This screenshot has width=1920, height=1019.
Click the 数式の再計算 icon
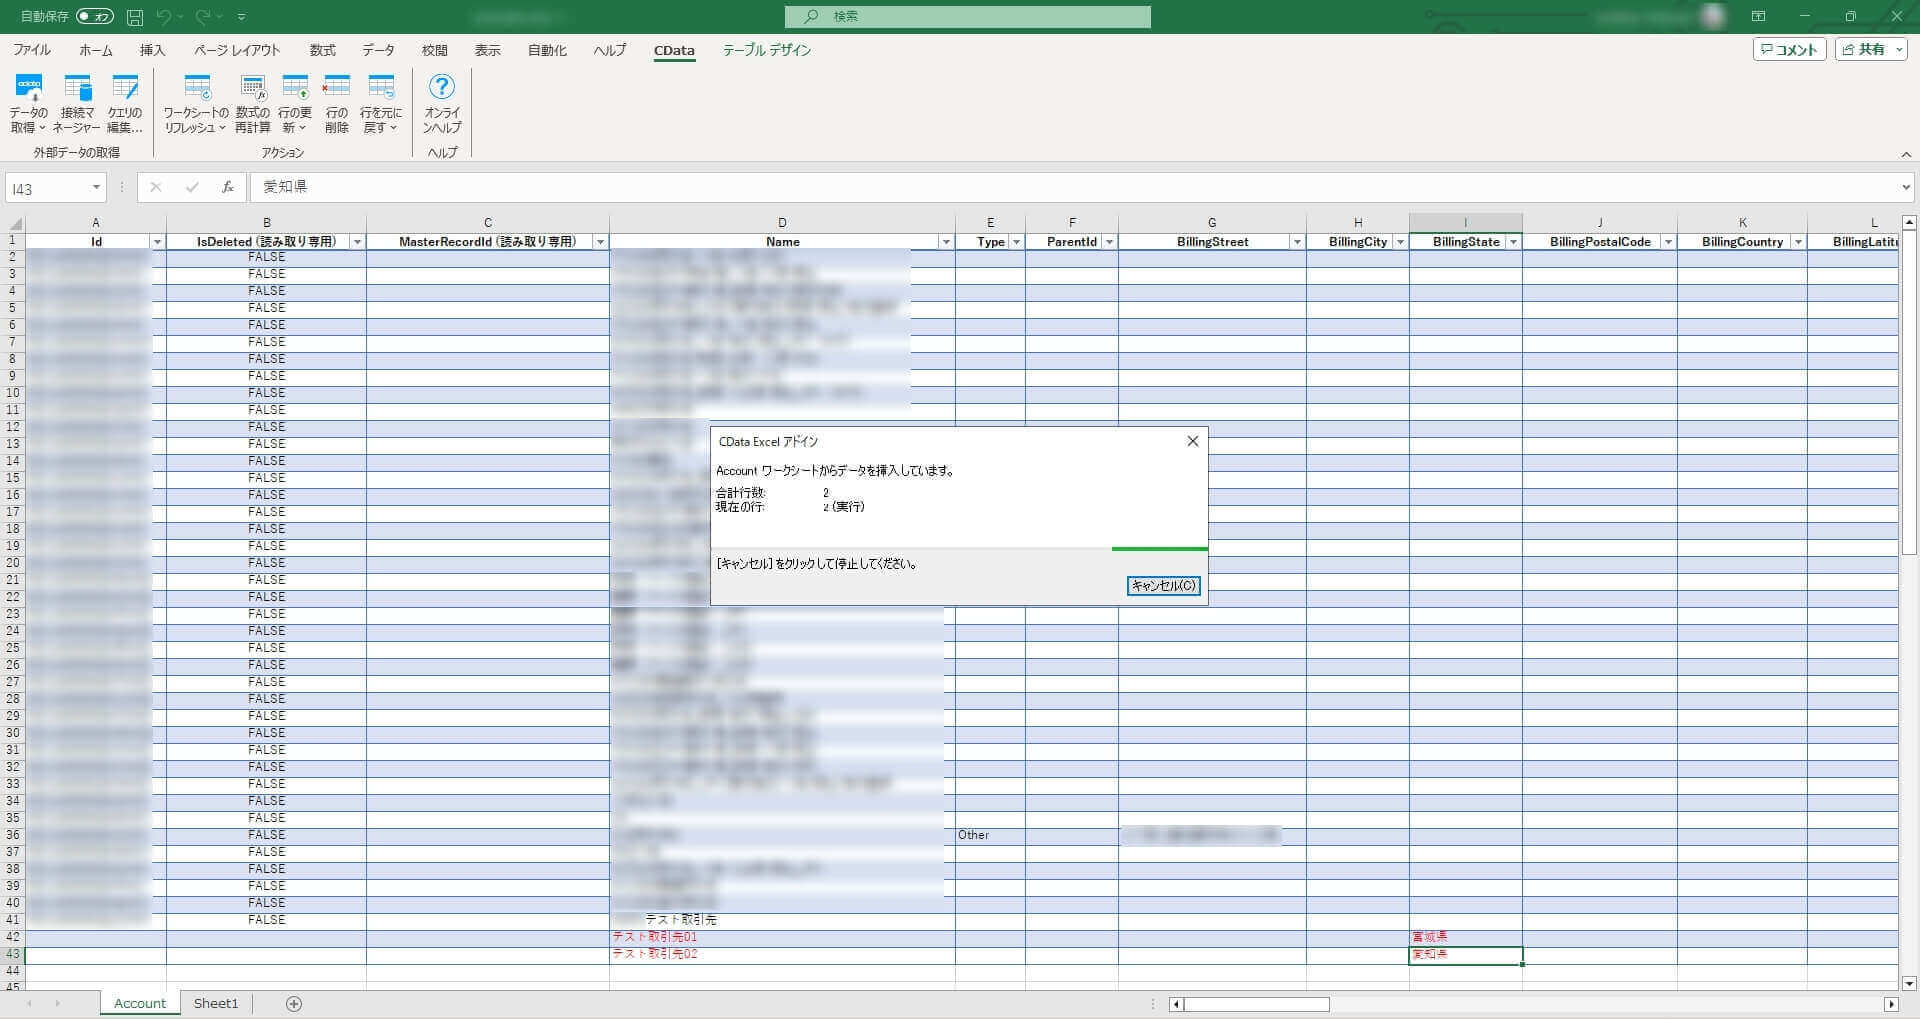tap(253, 88)
